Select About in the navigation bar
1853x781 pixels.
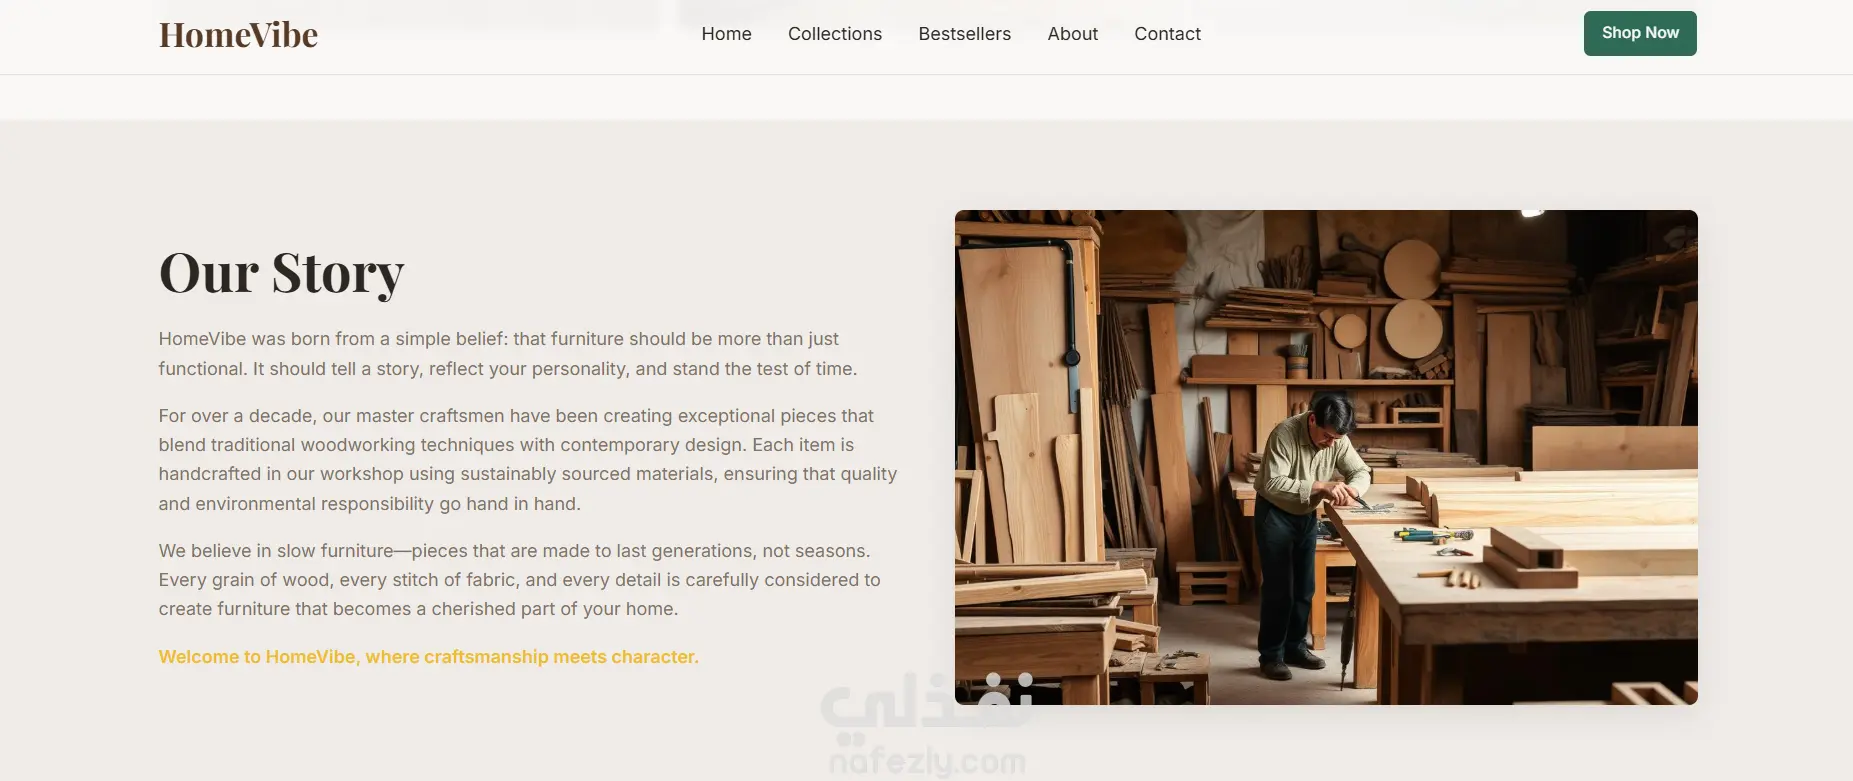pos(1072,34)
